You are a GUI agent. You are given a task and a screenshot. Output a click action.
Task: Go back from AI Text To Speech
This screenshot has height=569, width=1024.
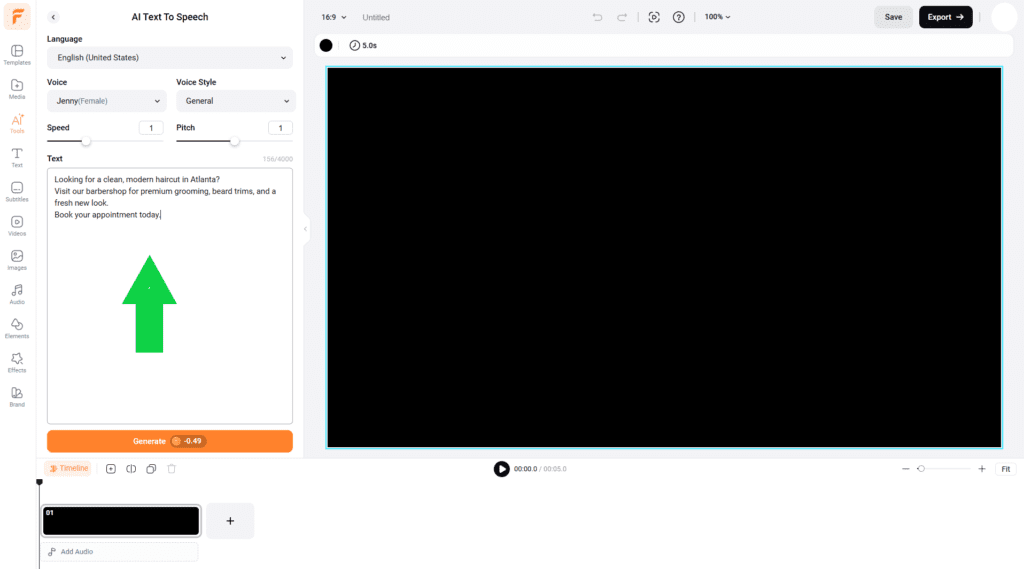(x=54, y=17)
